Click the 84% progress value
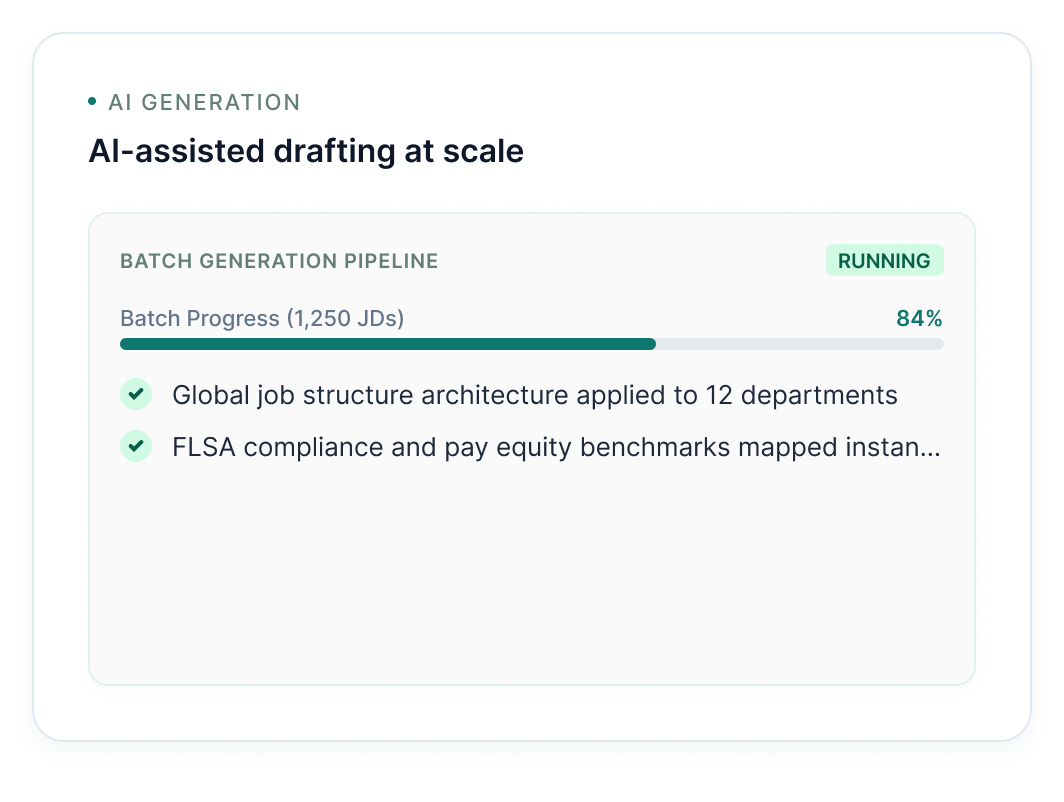The height and width of the screenshot is (802, 1064). (919, 318)
